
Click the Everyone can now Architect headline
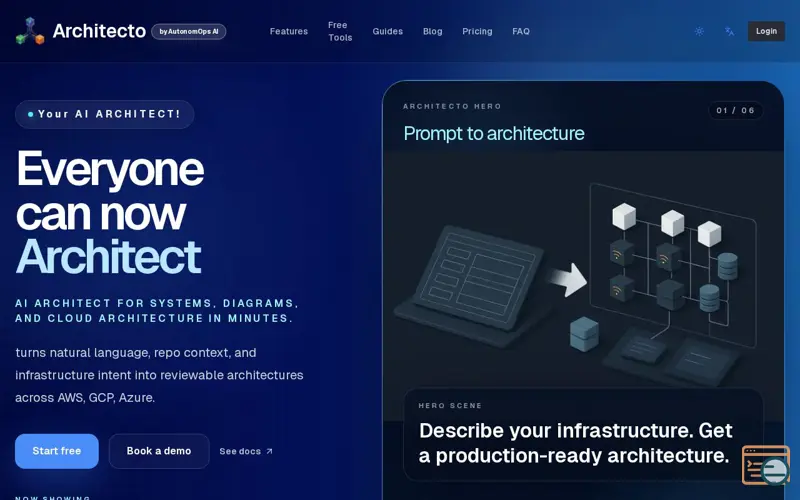pyautogui.click(x=110, y=212)
